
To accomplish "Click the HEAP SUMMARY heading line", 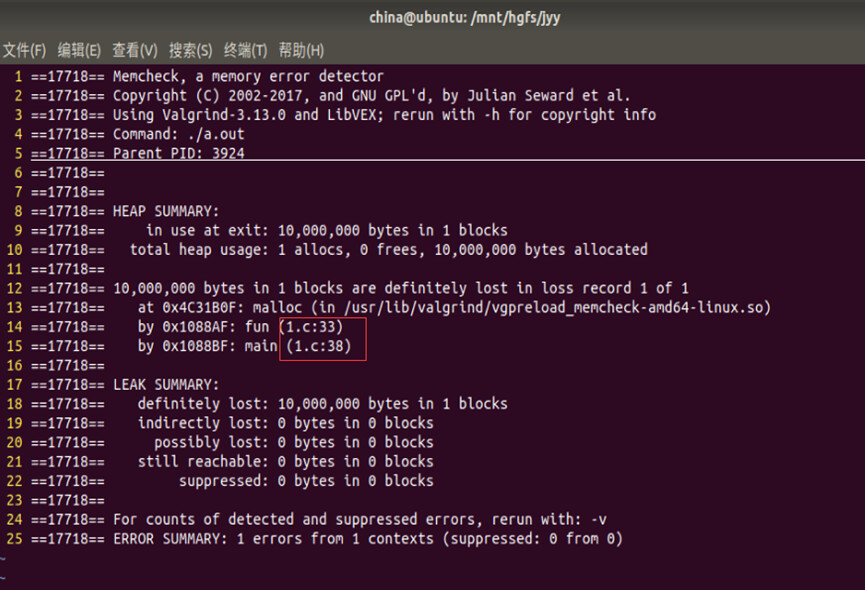I will [x=165, y=211].
